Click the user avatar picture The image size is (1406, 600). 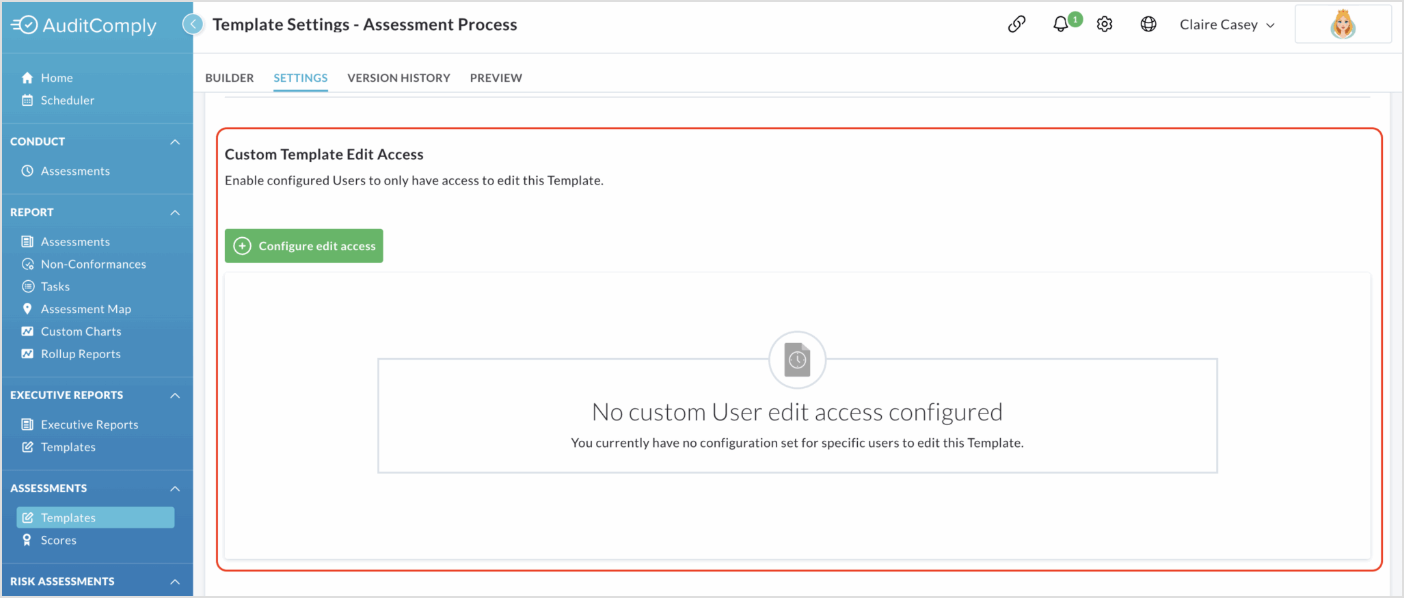(x=1343, y=25)
